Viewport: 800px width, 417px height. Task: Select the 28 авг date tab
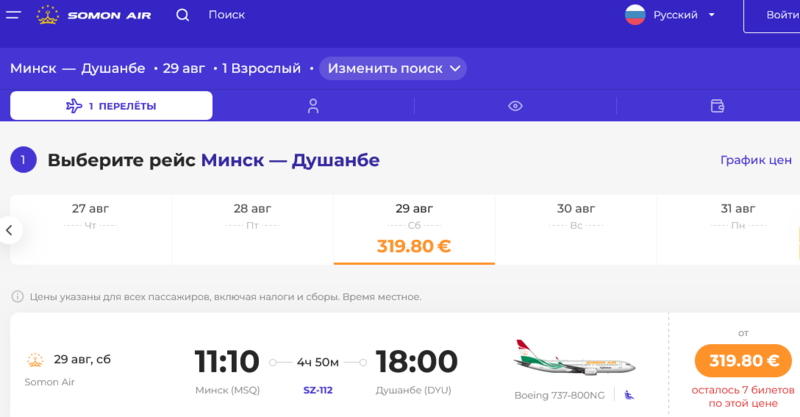coord(253,230)
